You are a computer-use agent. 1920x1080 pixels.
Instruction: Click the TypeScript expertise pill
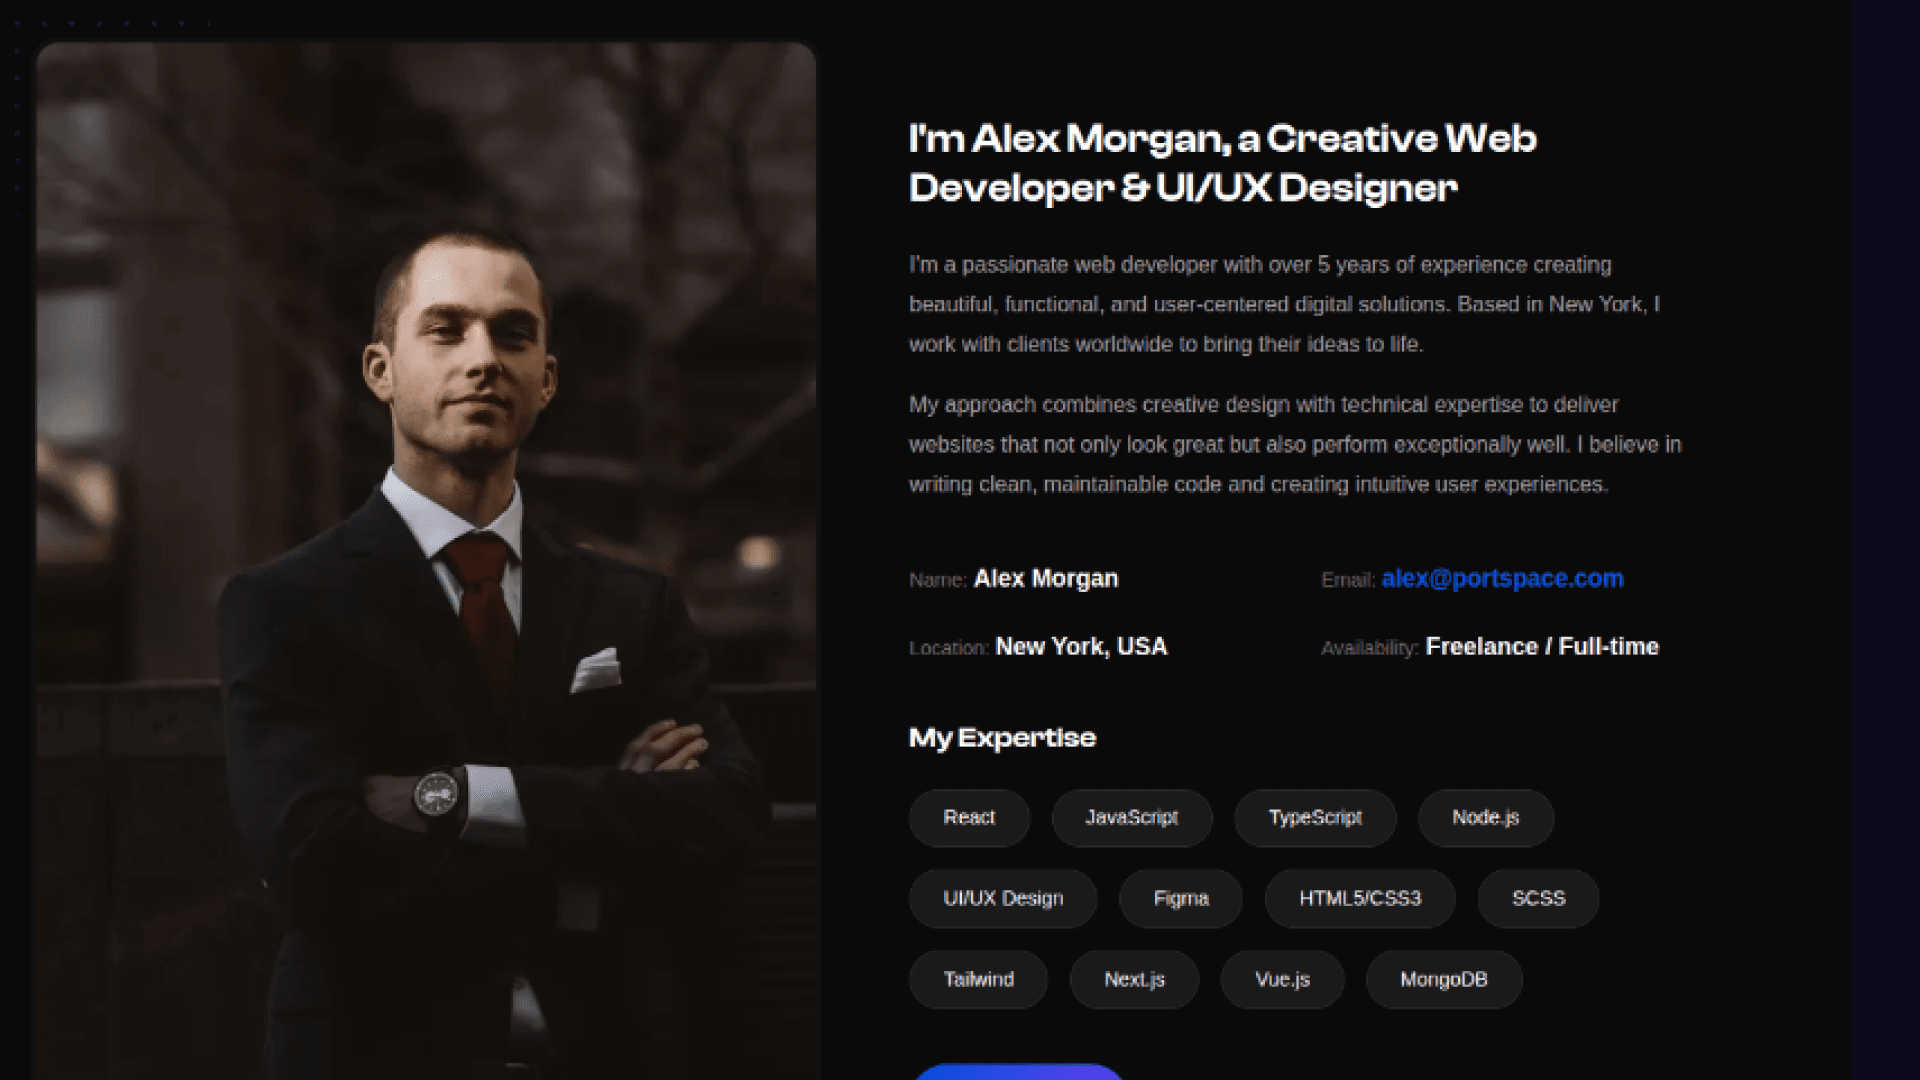click(x=1315, y=818)
